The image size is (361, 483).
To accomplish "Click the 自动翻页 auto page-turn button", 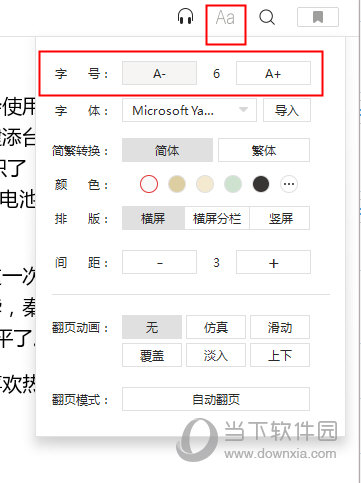I will click(216, 399).
